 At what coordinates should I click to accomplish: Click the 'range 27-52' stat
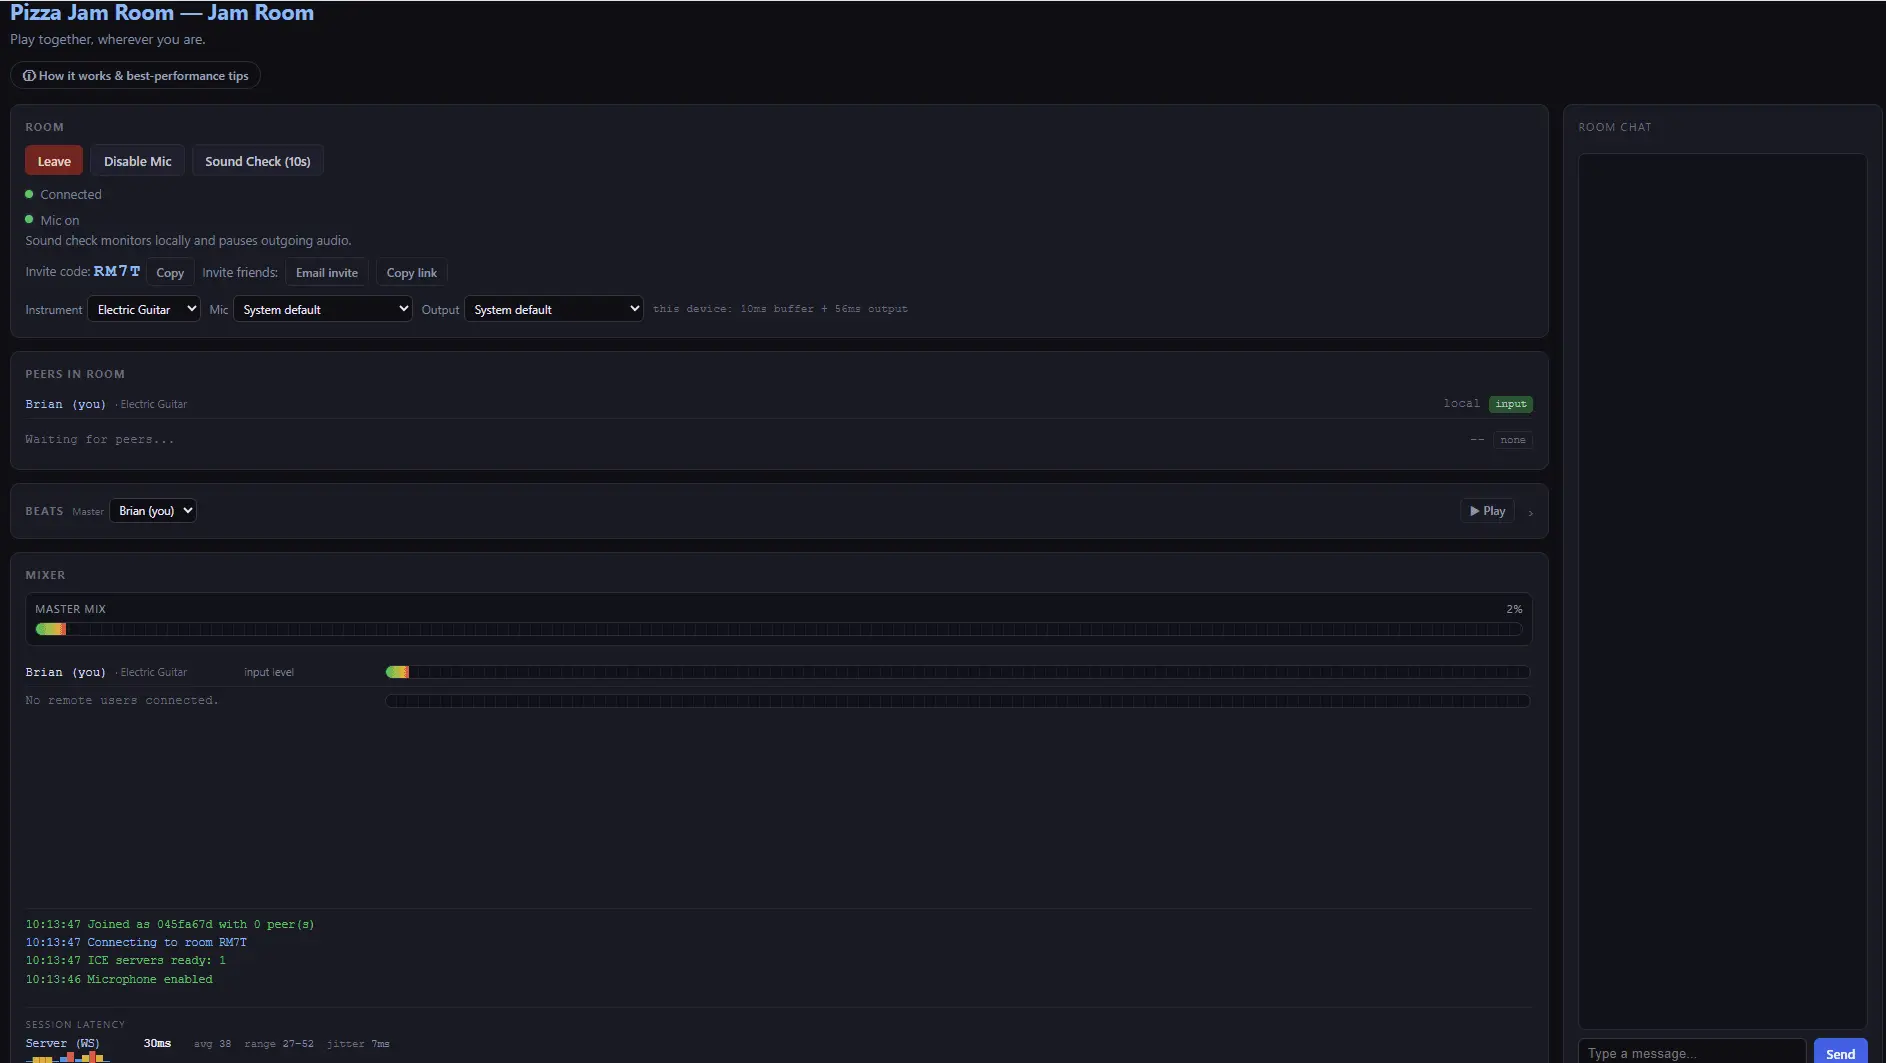(x=279, y=1044)
